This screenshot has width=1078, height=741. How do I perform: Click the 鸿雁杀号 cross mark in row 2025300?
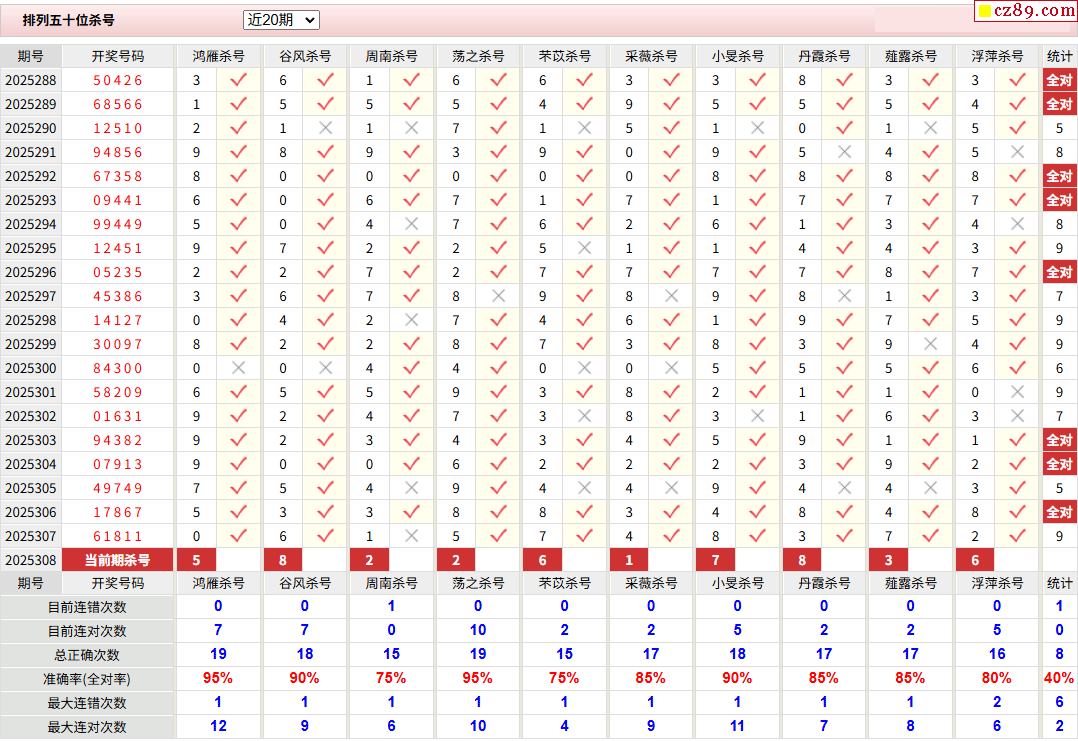(238, 368)
